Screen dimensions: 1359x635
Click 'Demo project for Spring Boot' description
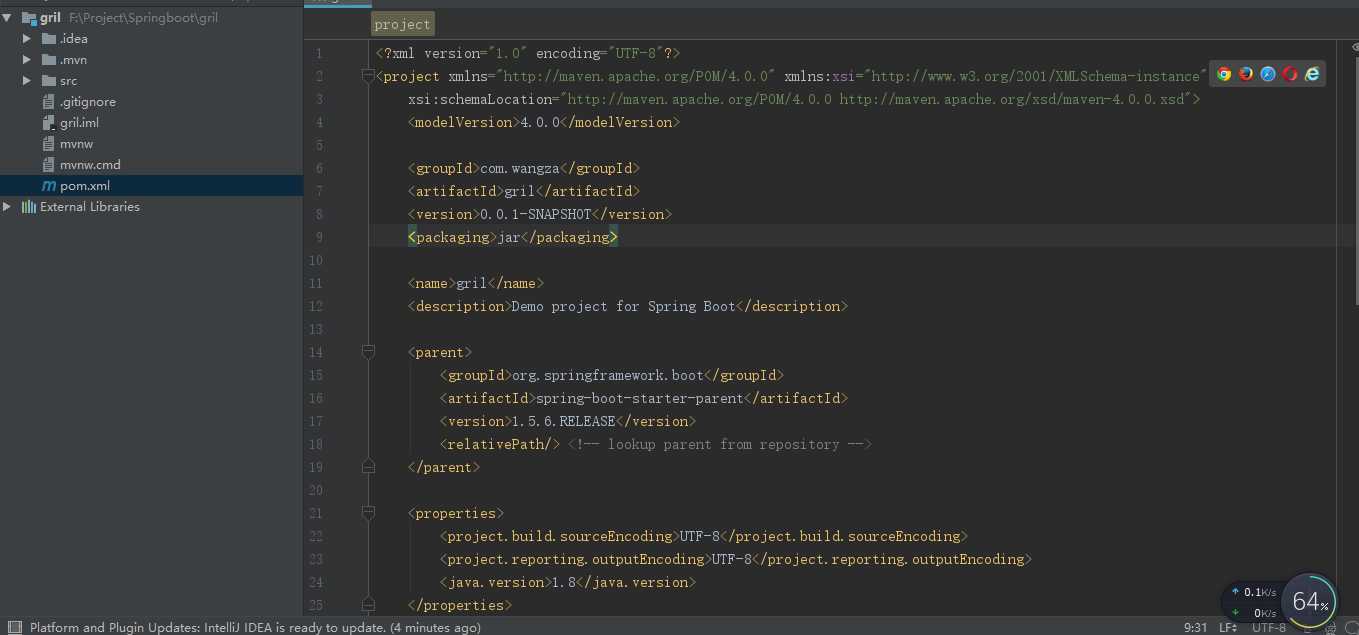pos(623,306)
